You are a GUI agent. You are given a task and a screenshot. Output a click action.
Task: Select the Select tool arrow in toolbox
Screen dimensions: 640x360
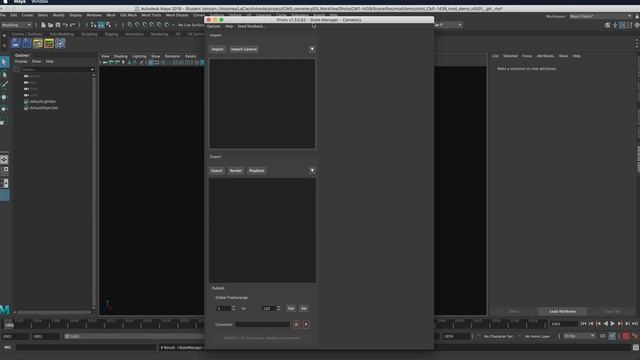point(4,62)
